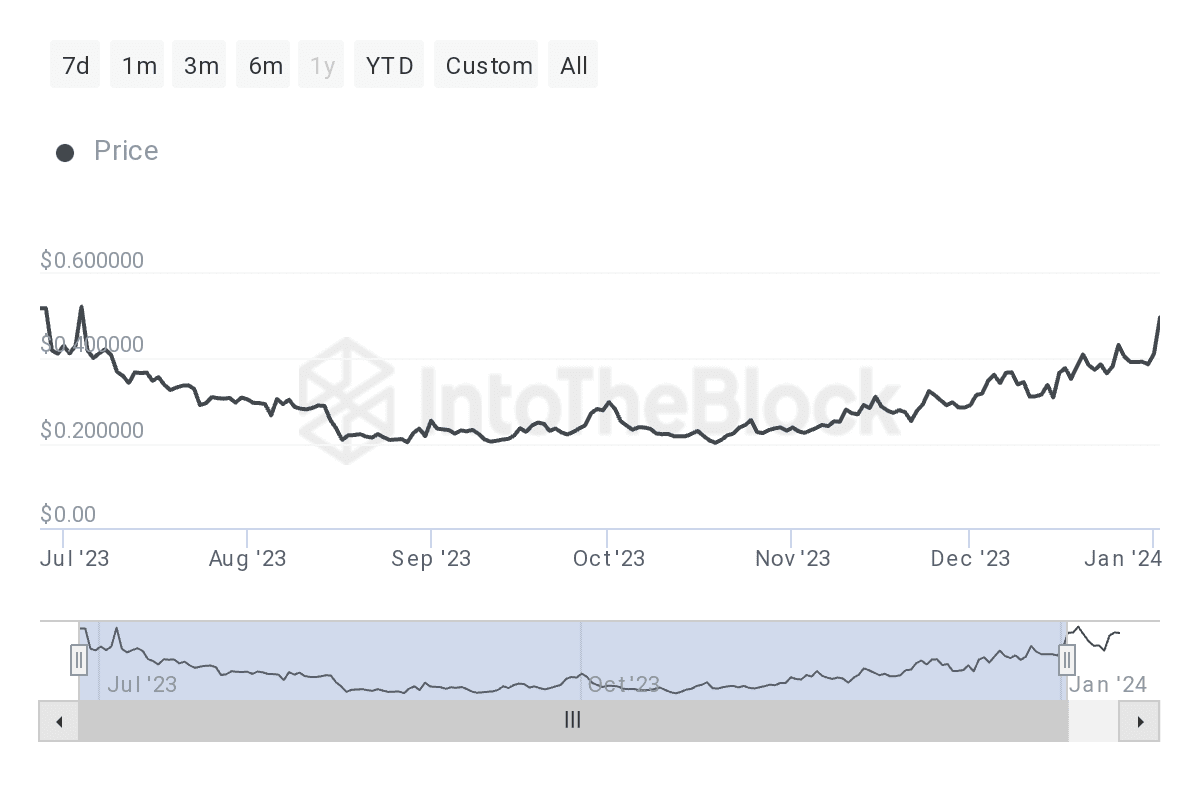Select the 1y timeframe
Image resolution: width=1200 pixels, height=800 pixels.
coord(321,64)
